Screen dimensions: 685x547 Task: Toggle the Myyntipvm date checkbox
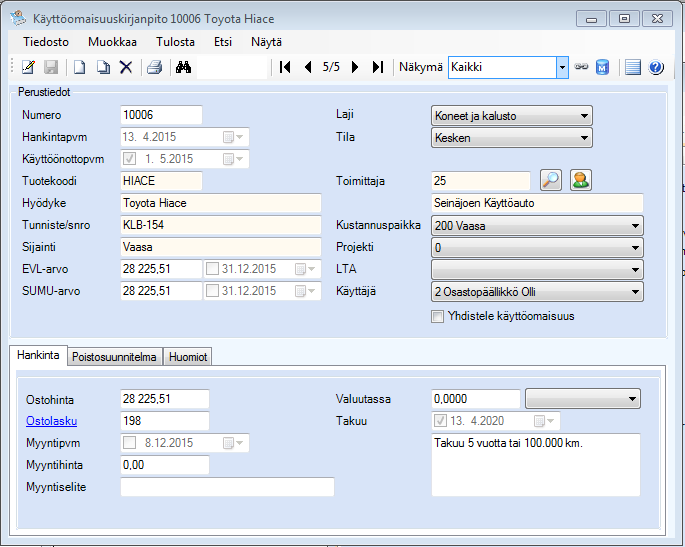click(130, 443)
